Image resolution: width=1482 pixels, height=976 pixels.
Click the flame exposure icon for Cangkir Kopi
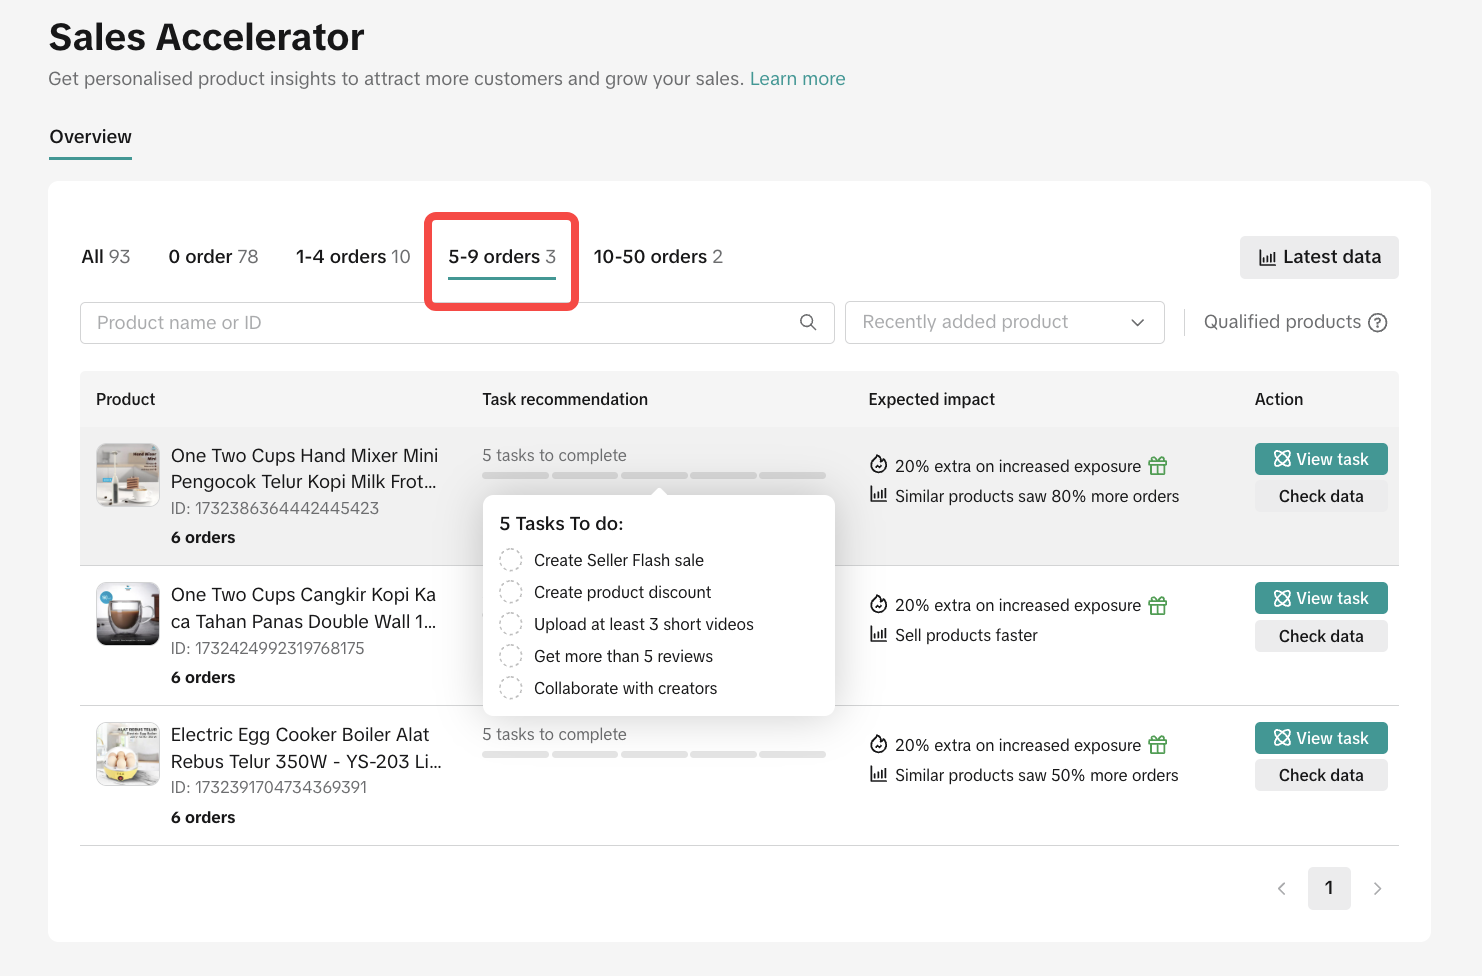tap(878, 605)
